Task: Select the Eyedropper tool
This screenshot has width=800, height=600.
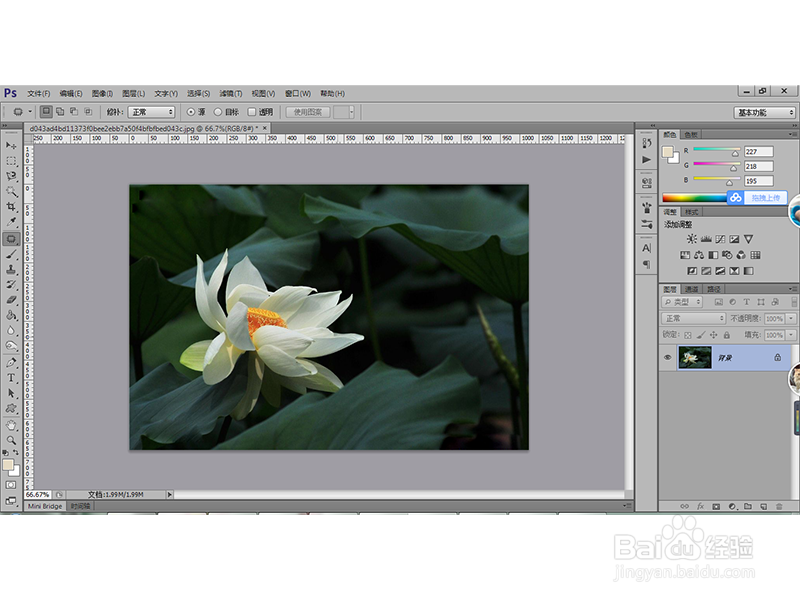Action: [11, 222]
